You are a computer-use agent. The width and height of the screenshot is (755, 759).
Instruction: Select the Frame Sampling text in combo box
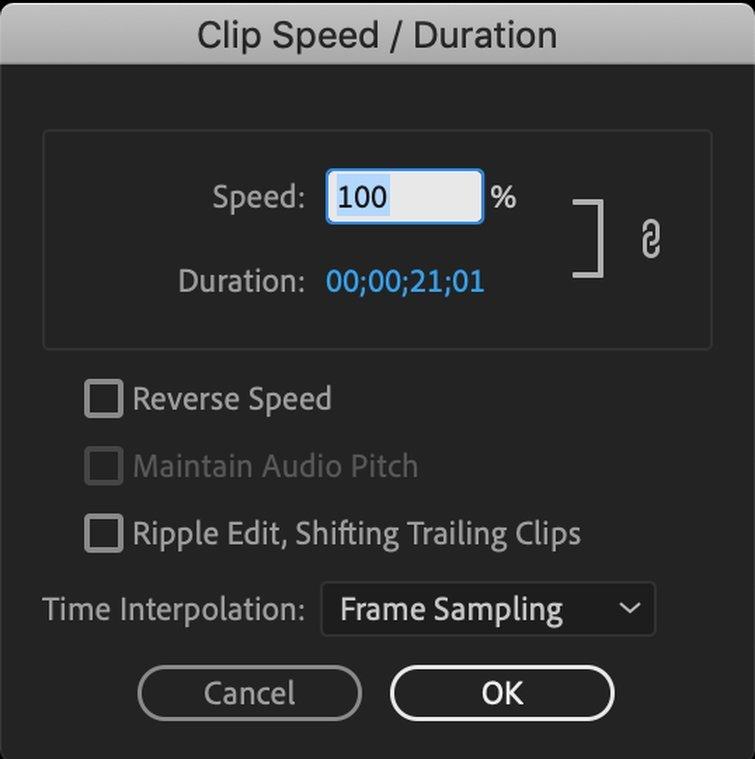tap(451, 609)
